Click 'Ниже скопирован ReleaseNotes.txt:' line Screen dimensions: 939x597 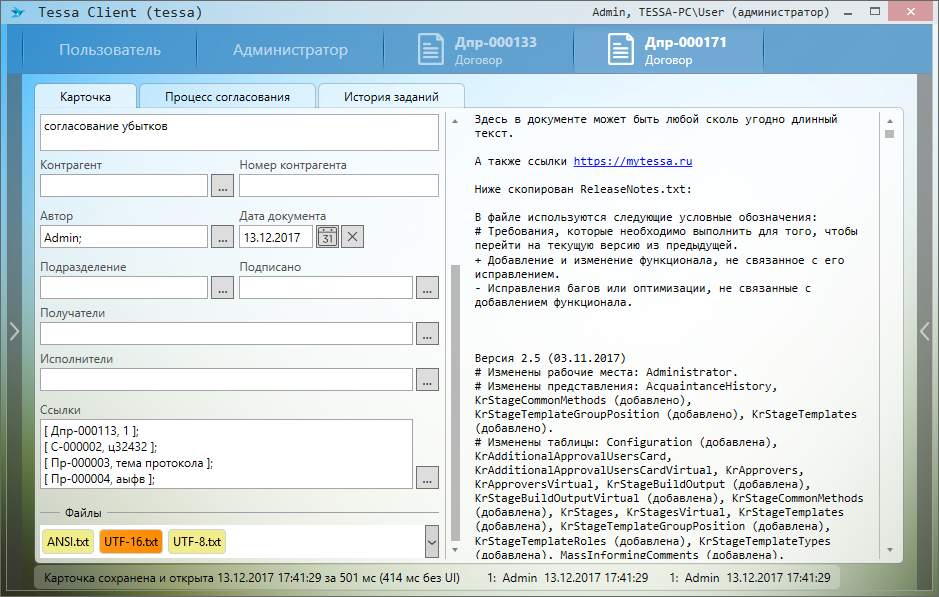583,189
